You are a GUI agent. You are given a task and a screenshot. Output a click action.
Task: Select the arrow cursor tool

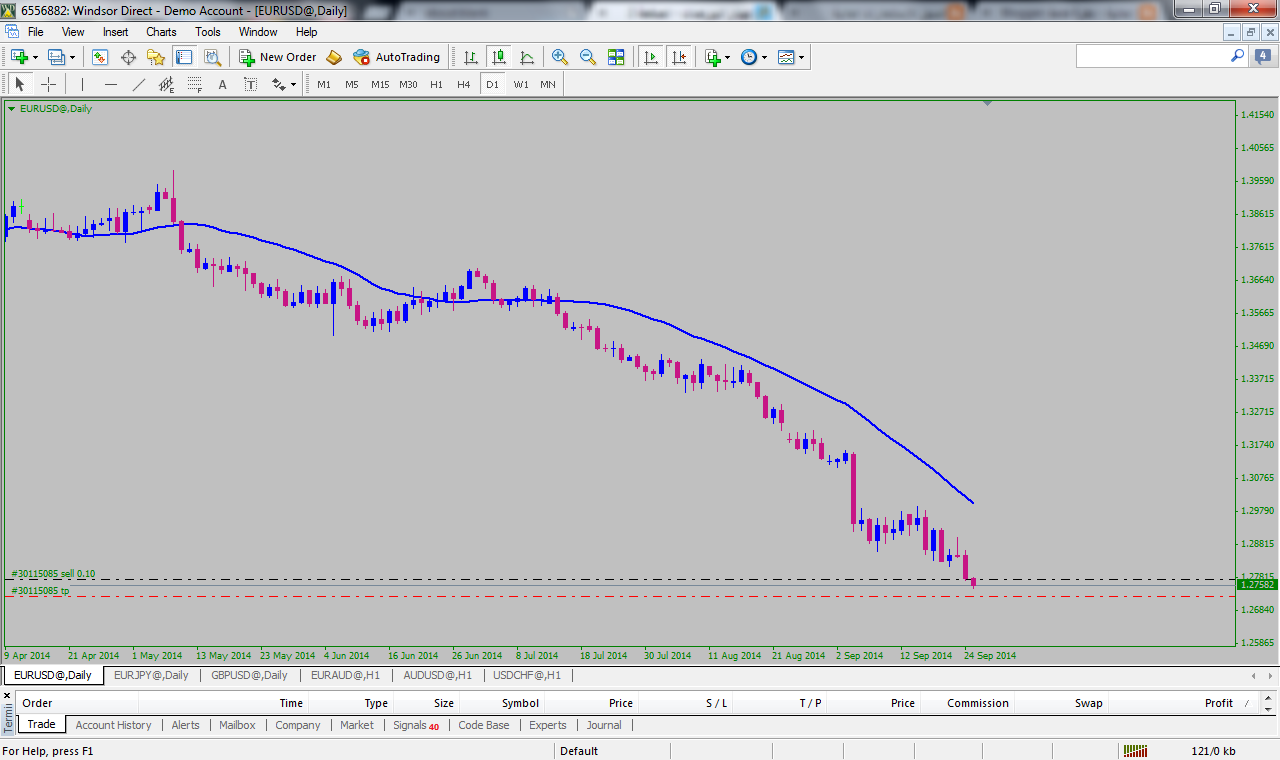point(20,84)
